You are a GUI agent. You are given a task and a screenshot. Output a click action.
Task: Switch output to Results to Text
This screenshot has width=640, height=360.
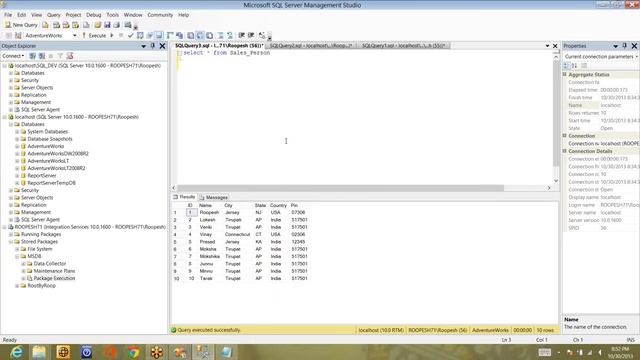(x=190, y=36)
